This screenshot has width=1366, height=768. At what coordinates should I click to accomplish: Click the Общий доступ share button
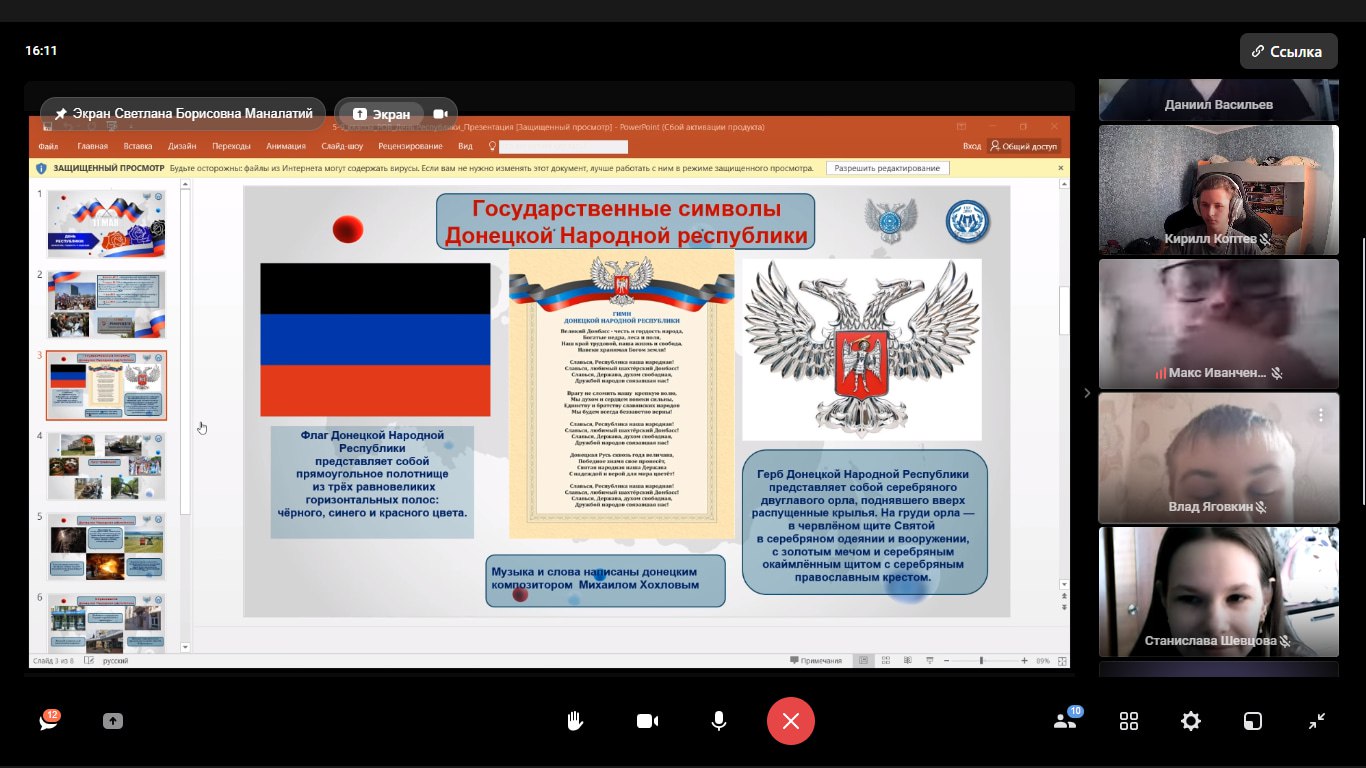1023,146
